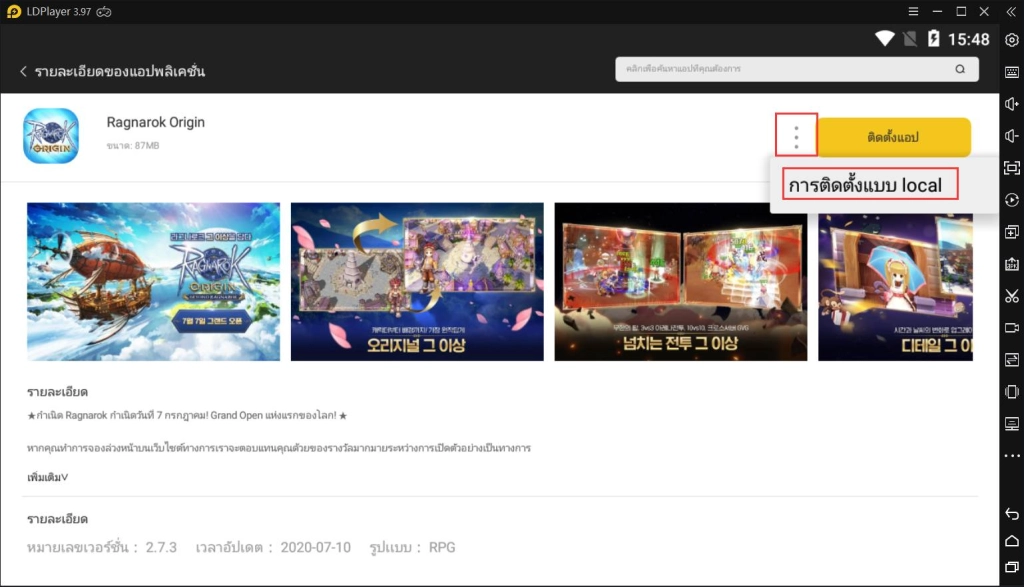Click yellow install app button
The width and height of the screenshot is (1024, 587).
(893, 137)
